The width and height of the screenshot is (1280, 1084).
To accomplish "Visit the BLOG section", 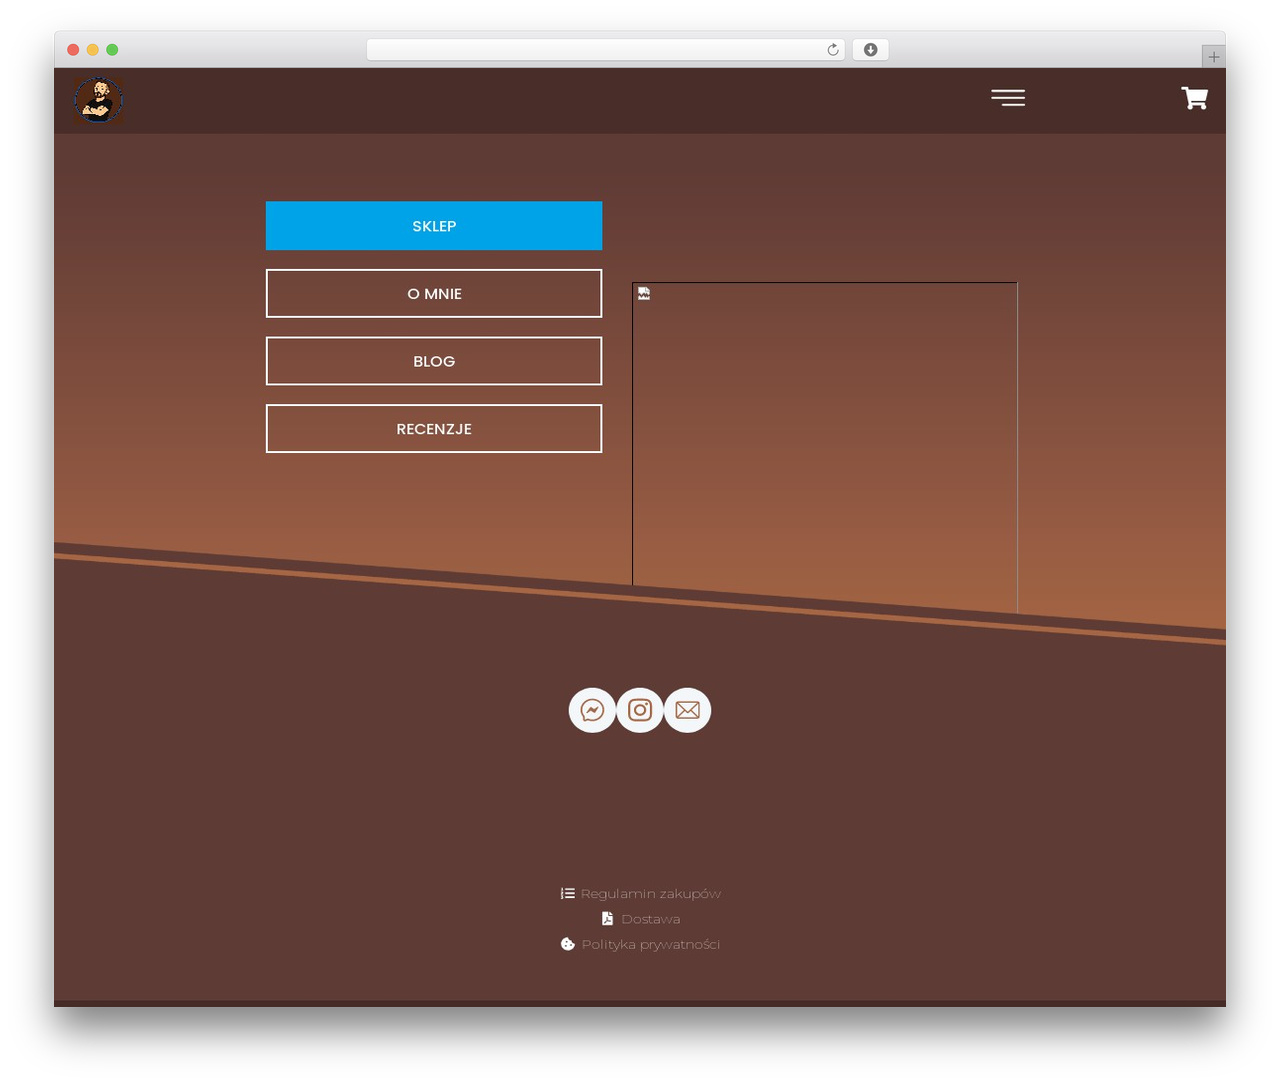I will 434,361.
